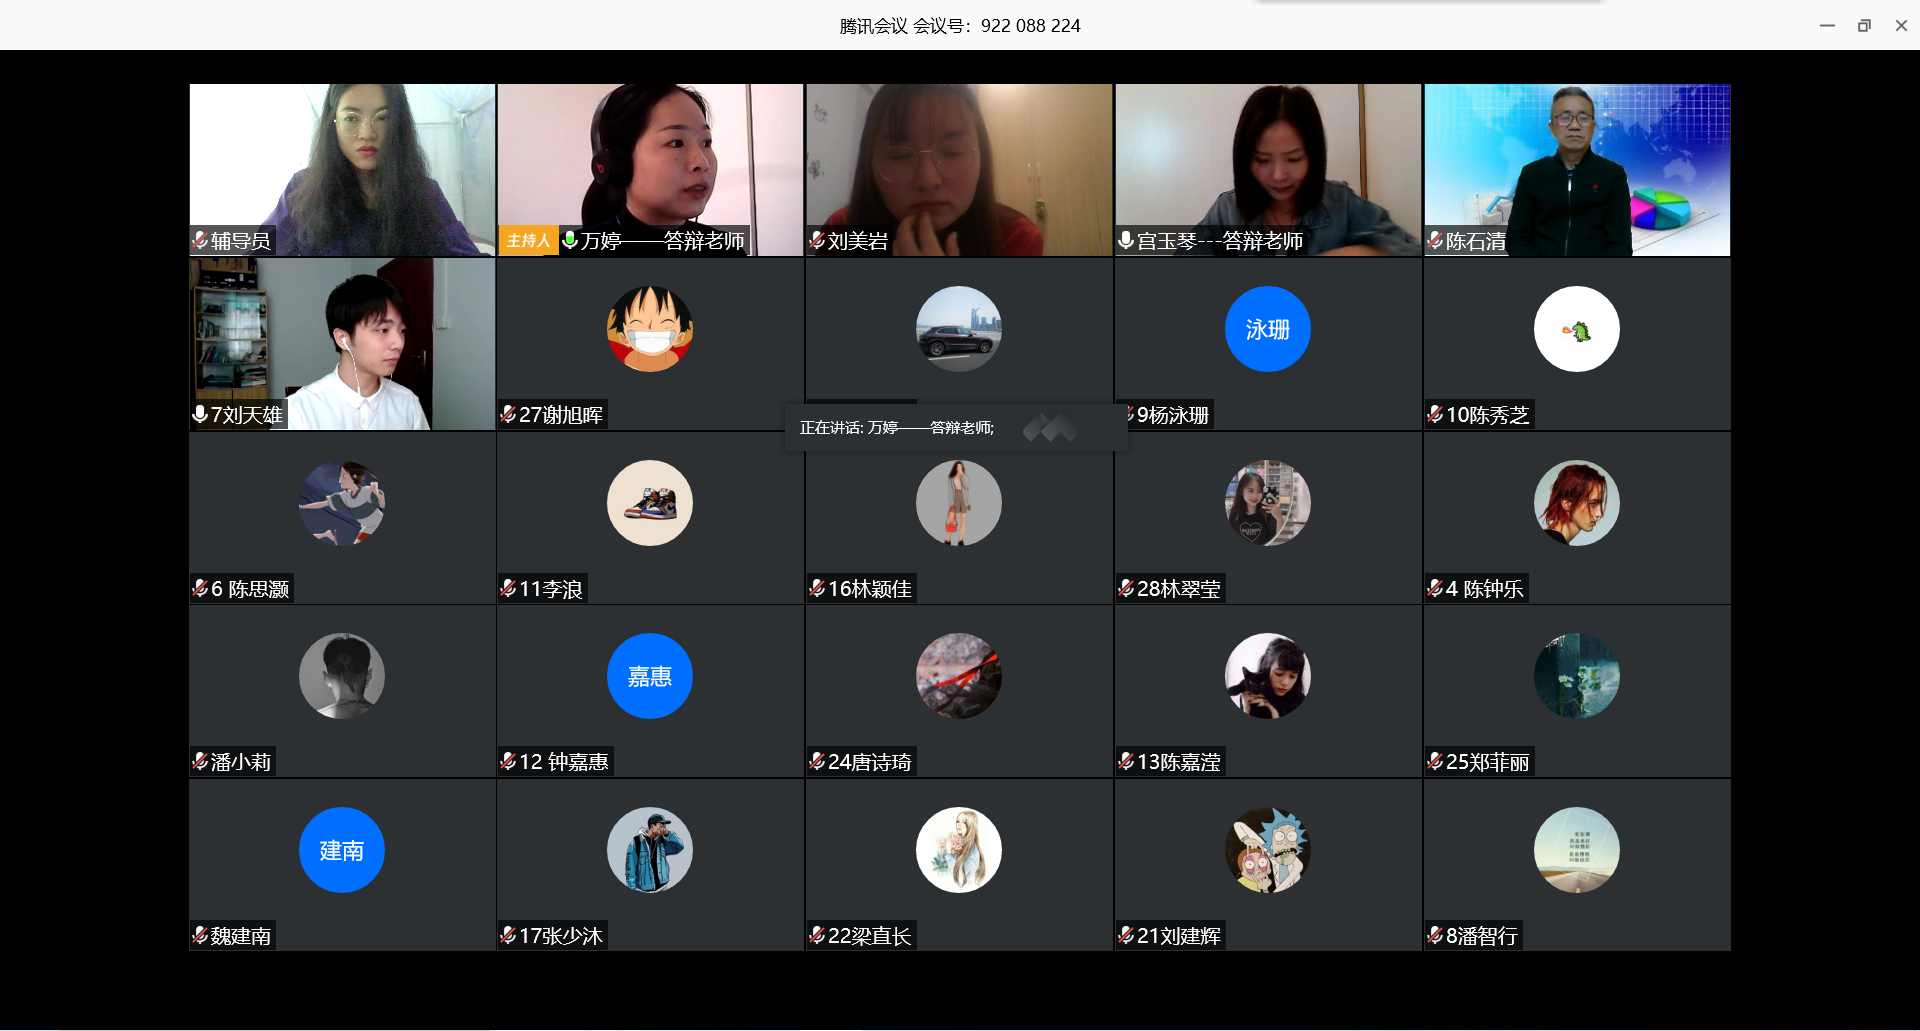Click the muted mic icon beside 辅导员
The height and width of the screenshot is (1031, 1920).
(x=200, y=240)
